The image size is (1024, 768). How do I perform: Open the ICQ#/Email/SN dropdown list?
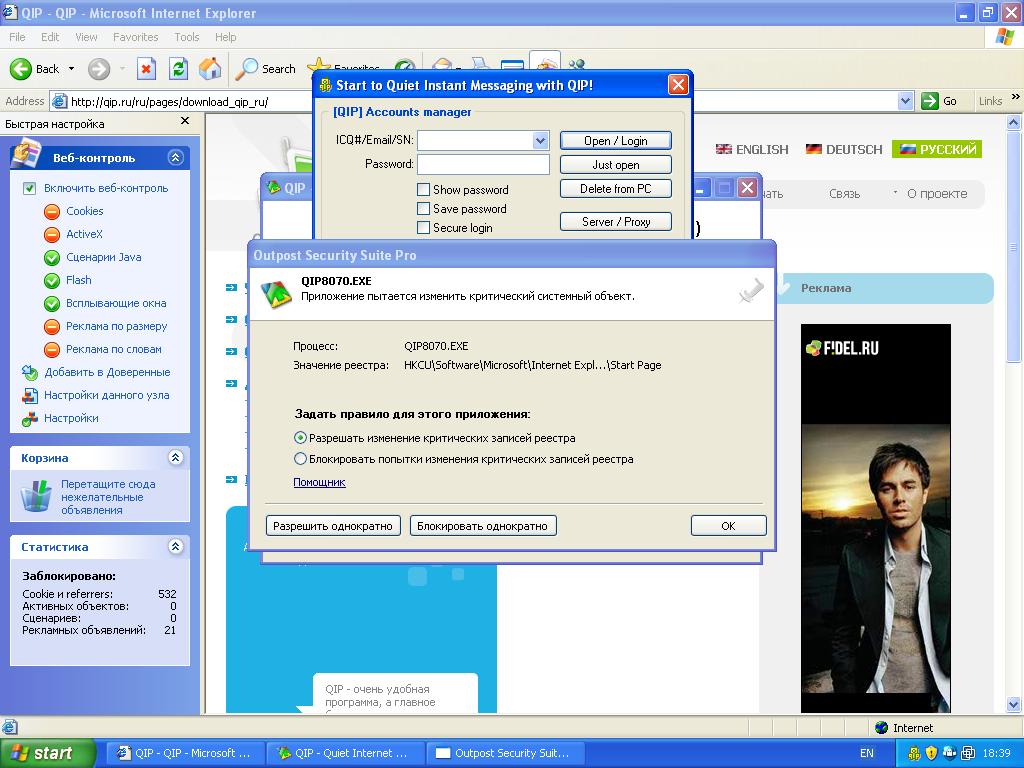point(540,140)
